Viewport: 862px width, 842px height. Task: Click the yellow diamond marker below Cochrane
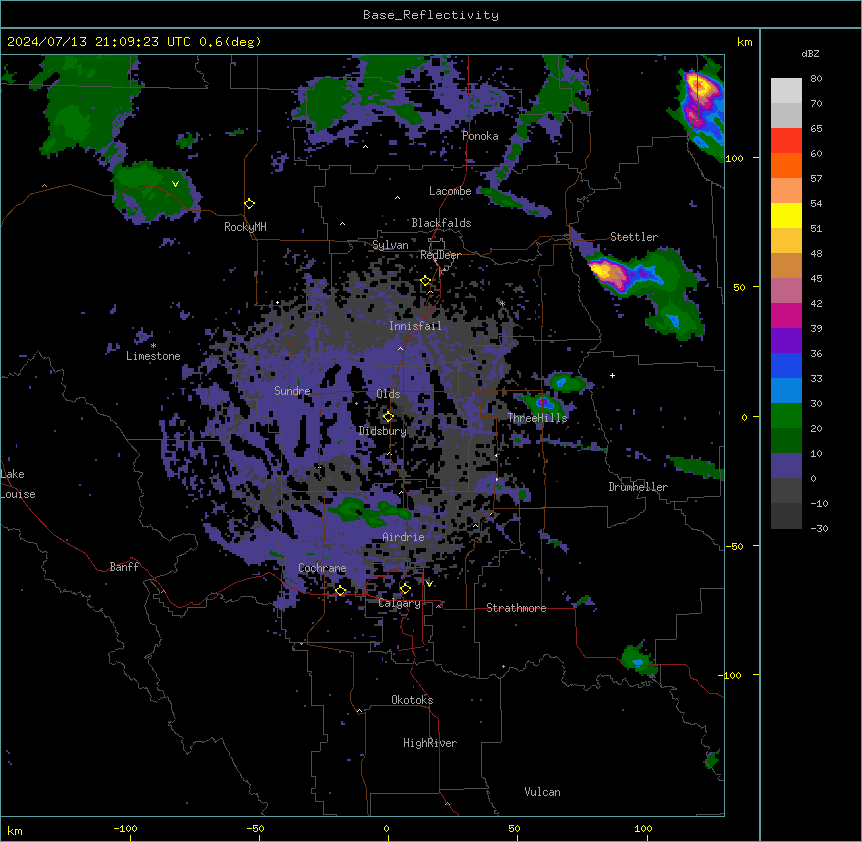(340, 591)
